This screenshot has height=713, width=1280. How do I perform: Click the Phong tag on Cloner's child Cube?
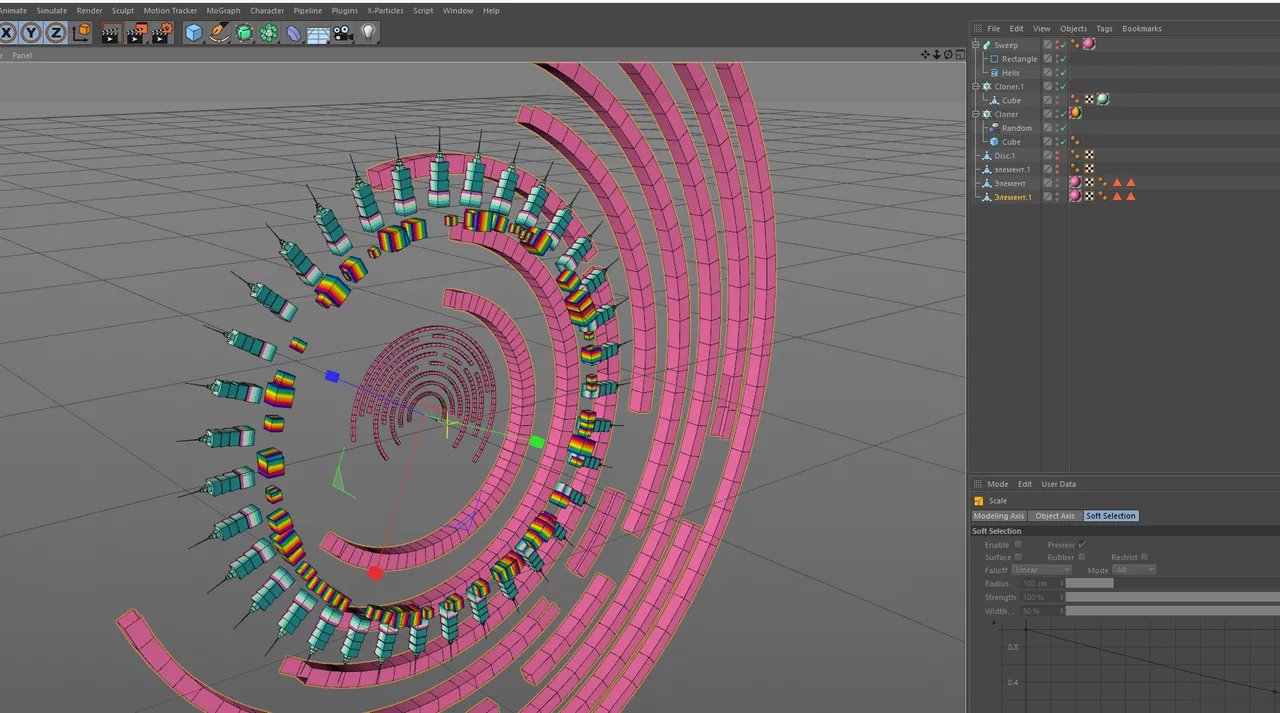(x=1075, y=142)
